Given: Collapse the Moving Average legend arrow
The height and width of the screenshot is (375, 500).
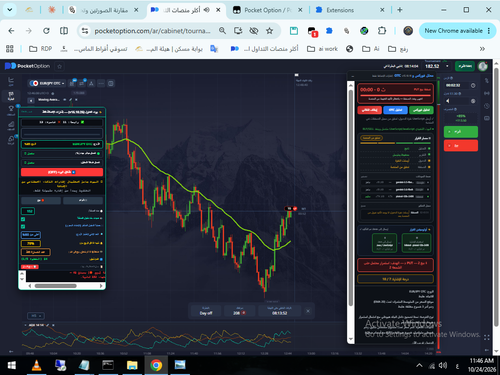Looking at the screenshot, I should [x=31, y=100].
